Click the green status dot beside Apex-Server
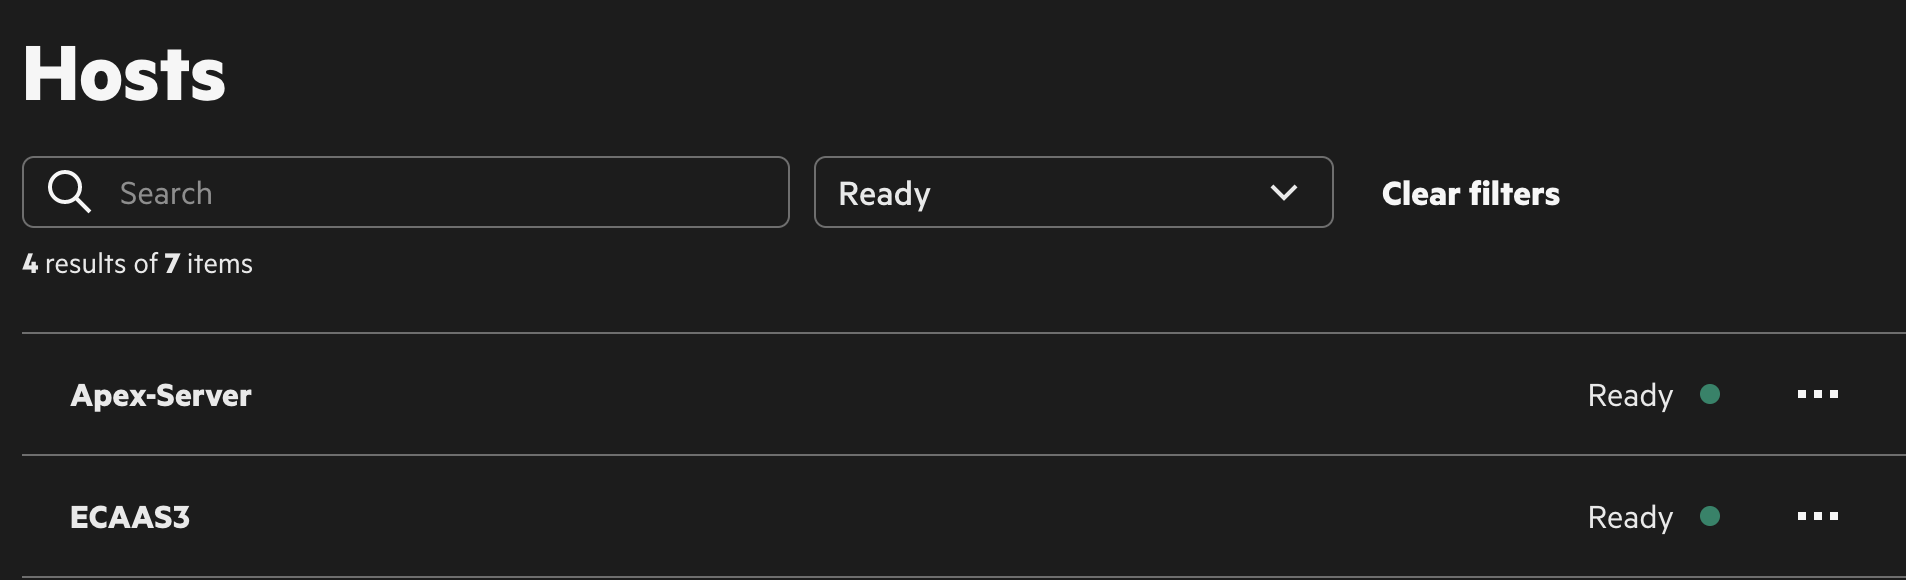 [x=1711, y=394]
